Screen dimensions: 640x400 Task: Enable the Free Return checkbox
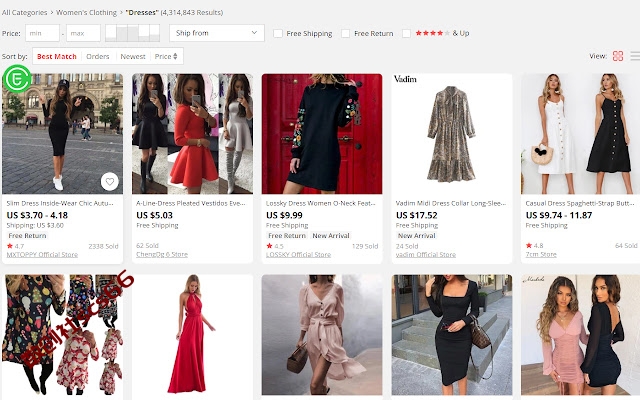tap(345, 33)
